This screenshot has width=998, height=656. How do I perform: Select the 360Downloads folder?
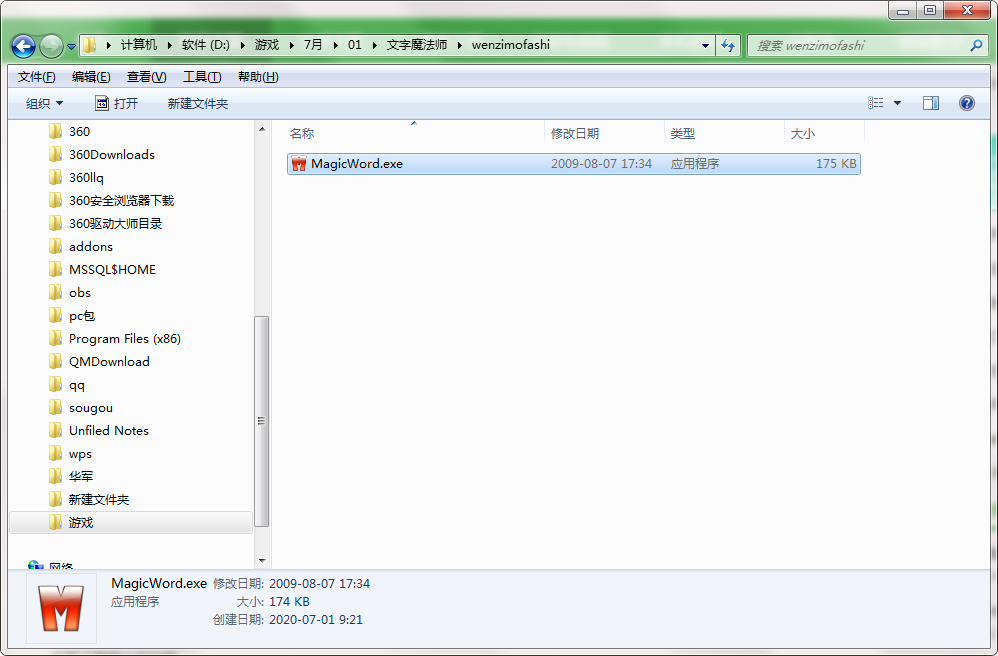[112, 155]
